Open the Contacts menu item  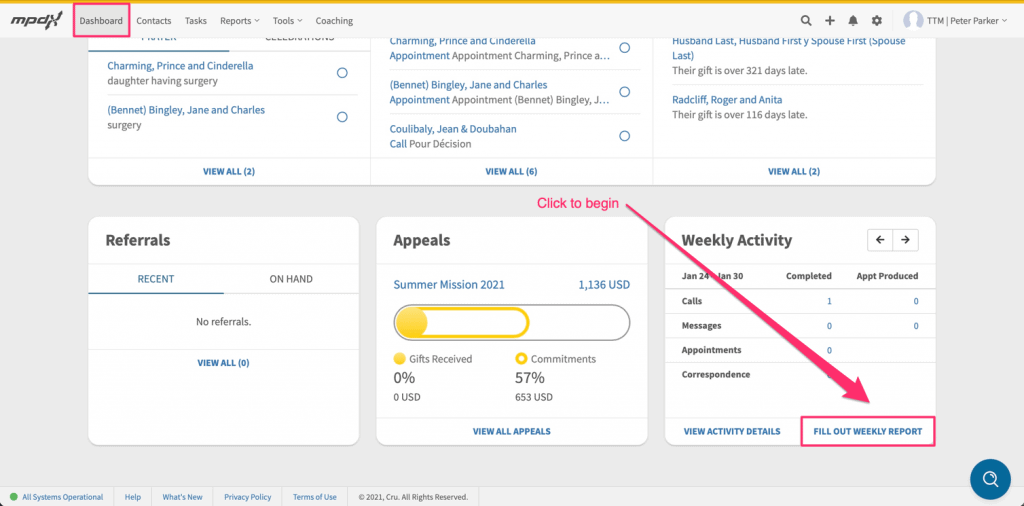[x=153, y=21]
